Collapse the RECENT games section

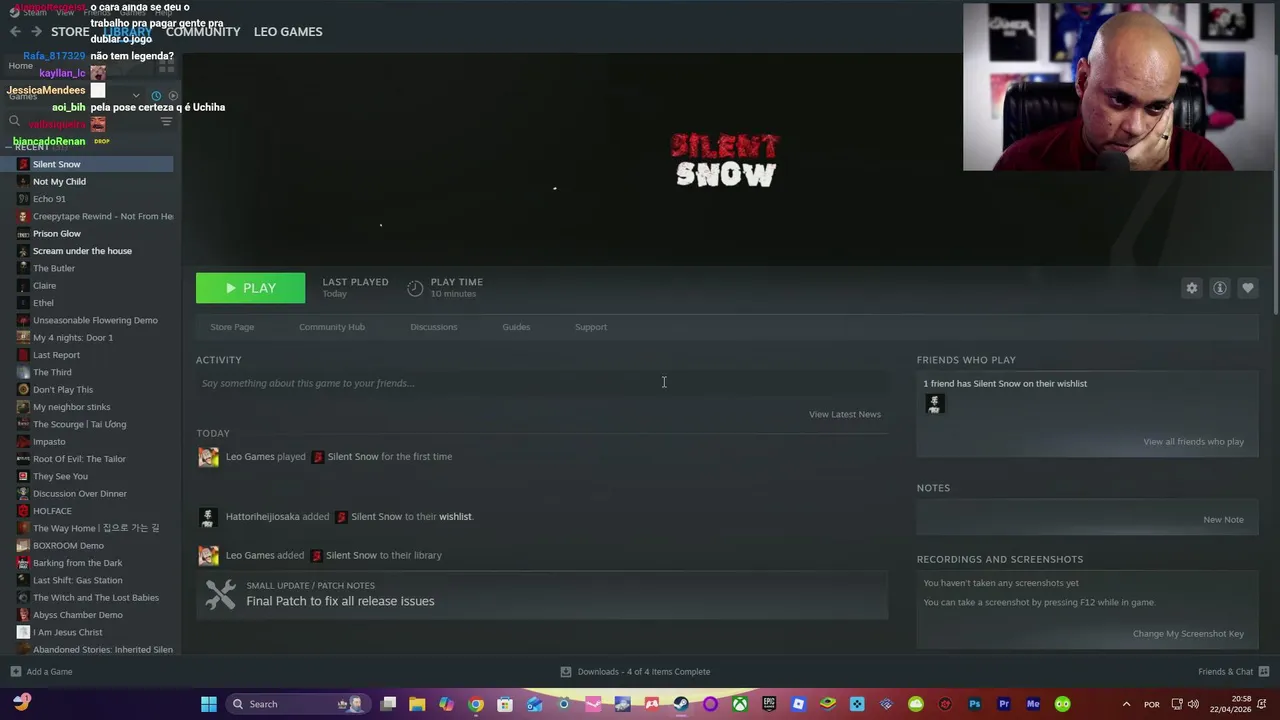tap(10, 147)
